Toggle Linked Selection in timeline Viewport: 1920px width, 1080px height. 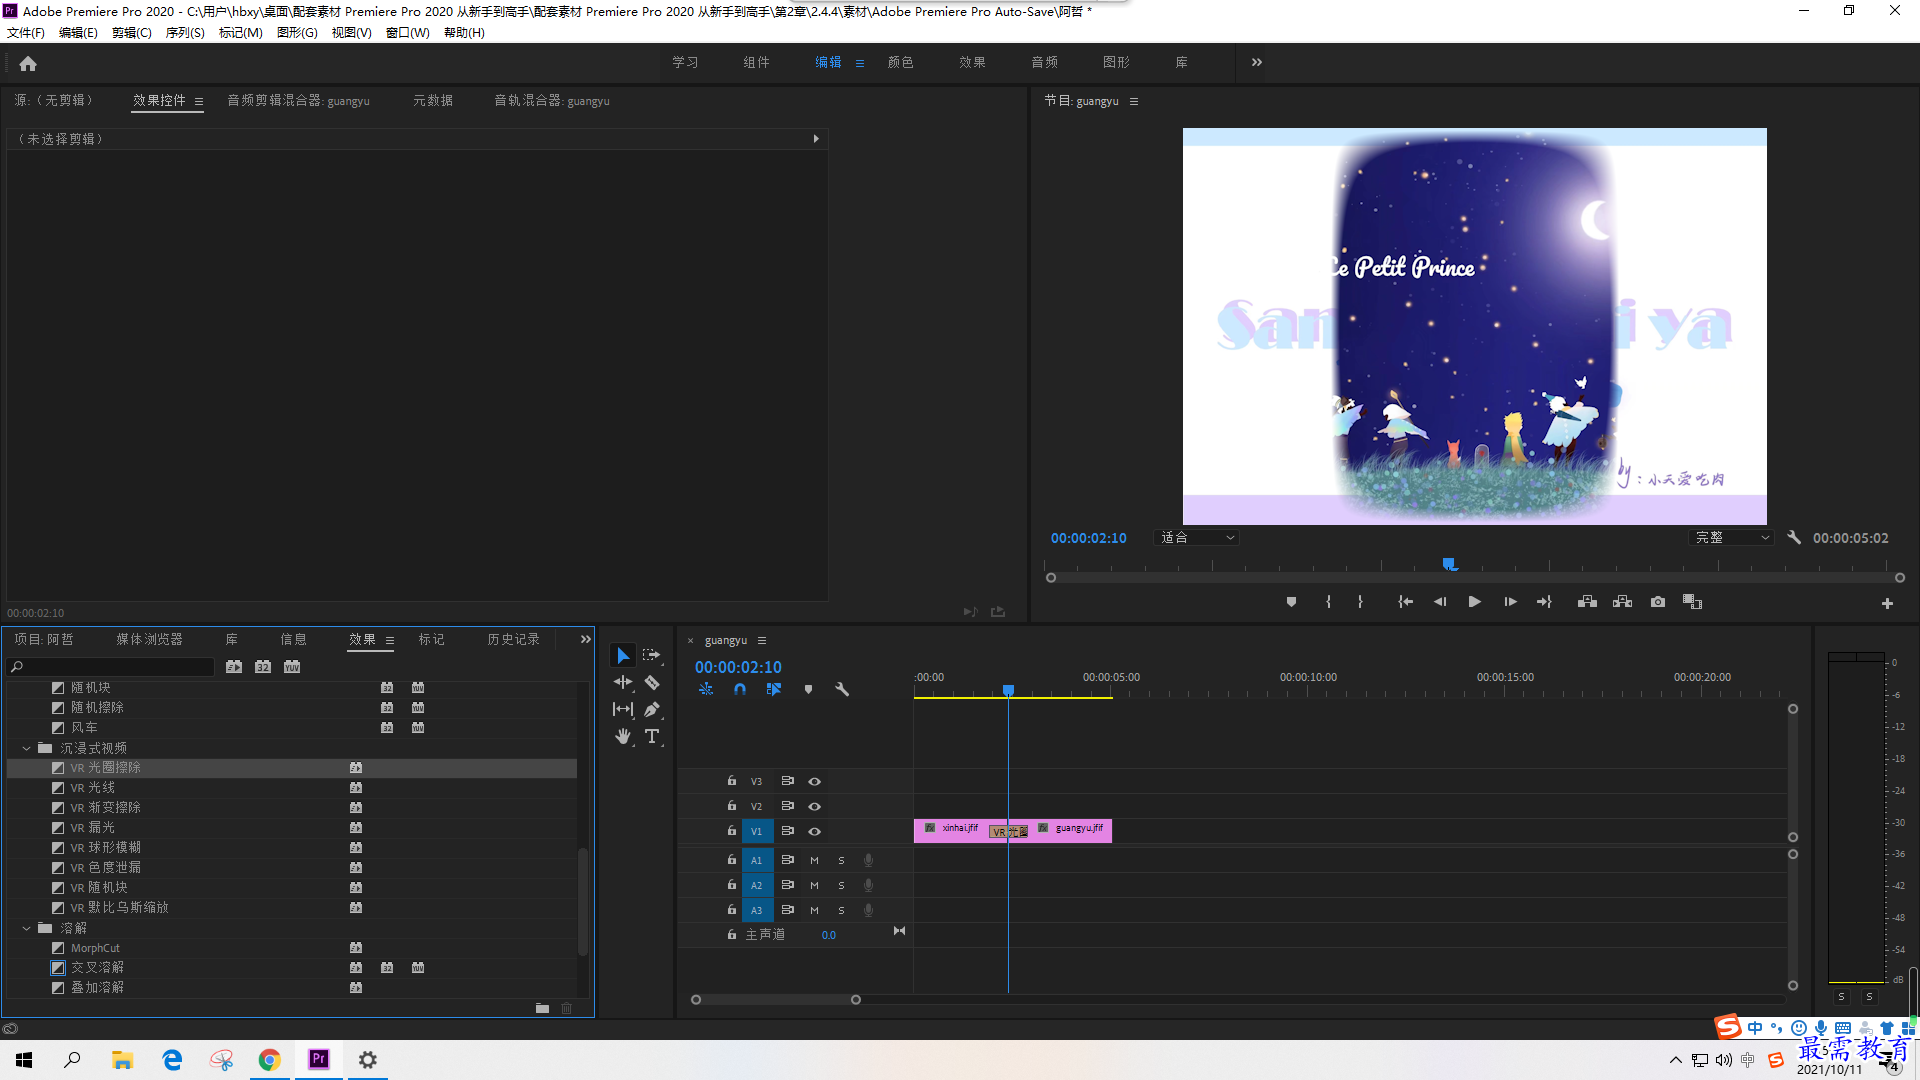(774, 689)
